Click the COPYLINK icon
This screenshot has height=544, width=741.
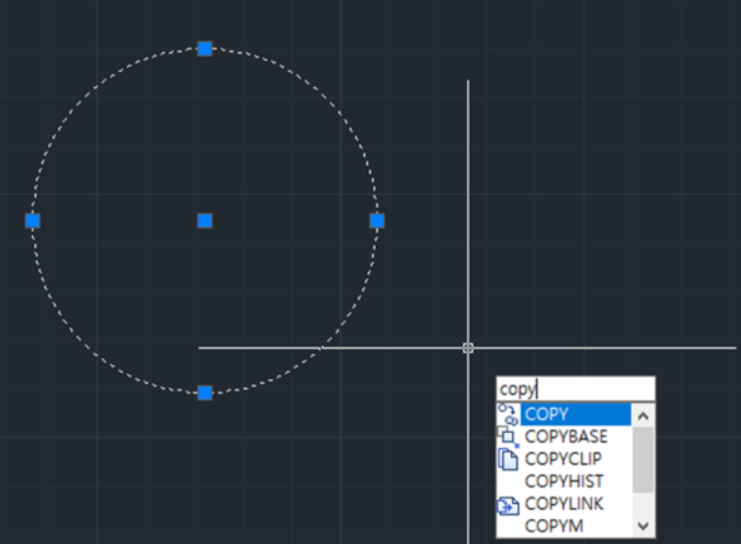click(x=508, y=506)
